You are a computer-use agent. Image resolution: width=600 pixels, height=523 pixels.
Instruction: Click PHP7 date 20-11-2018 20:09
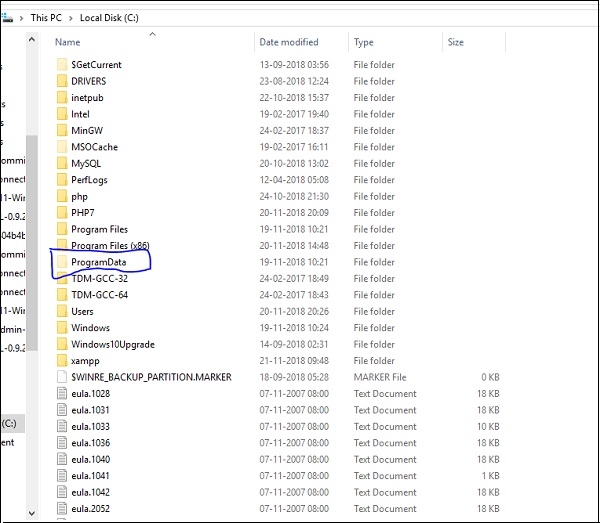294,212
